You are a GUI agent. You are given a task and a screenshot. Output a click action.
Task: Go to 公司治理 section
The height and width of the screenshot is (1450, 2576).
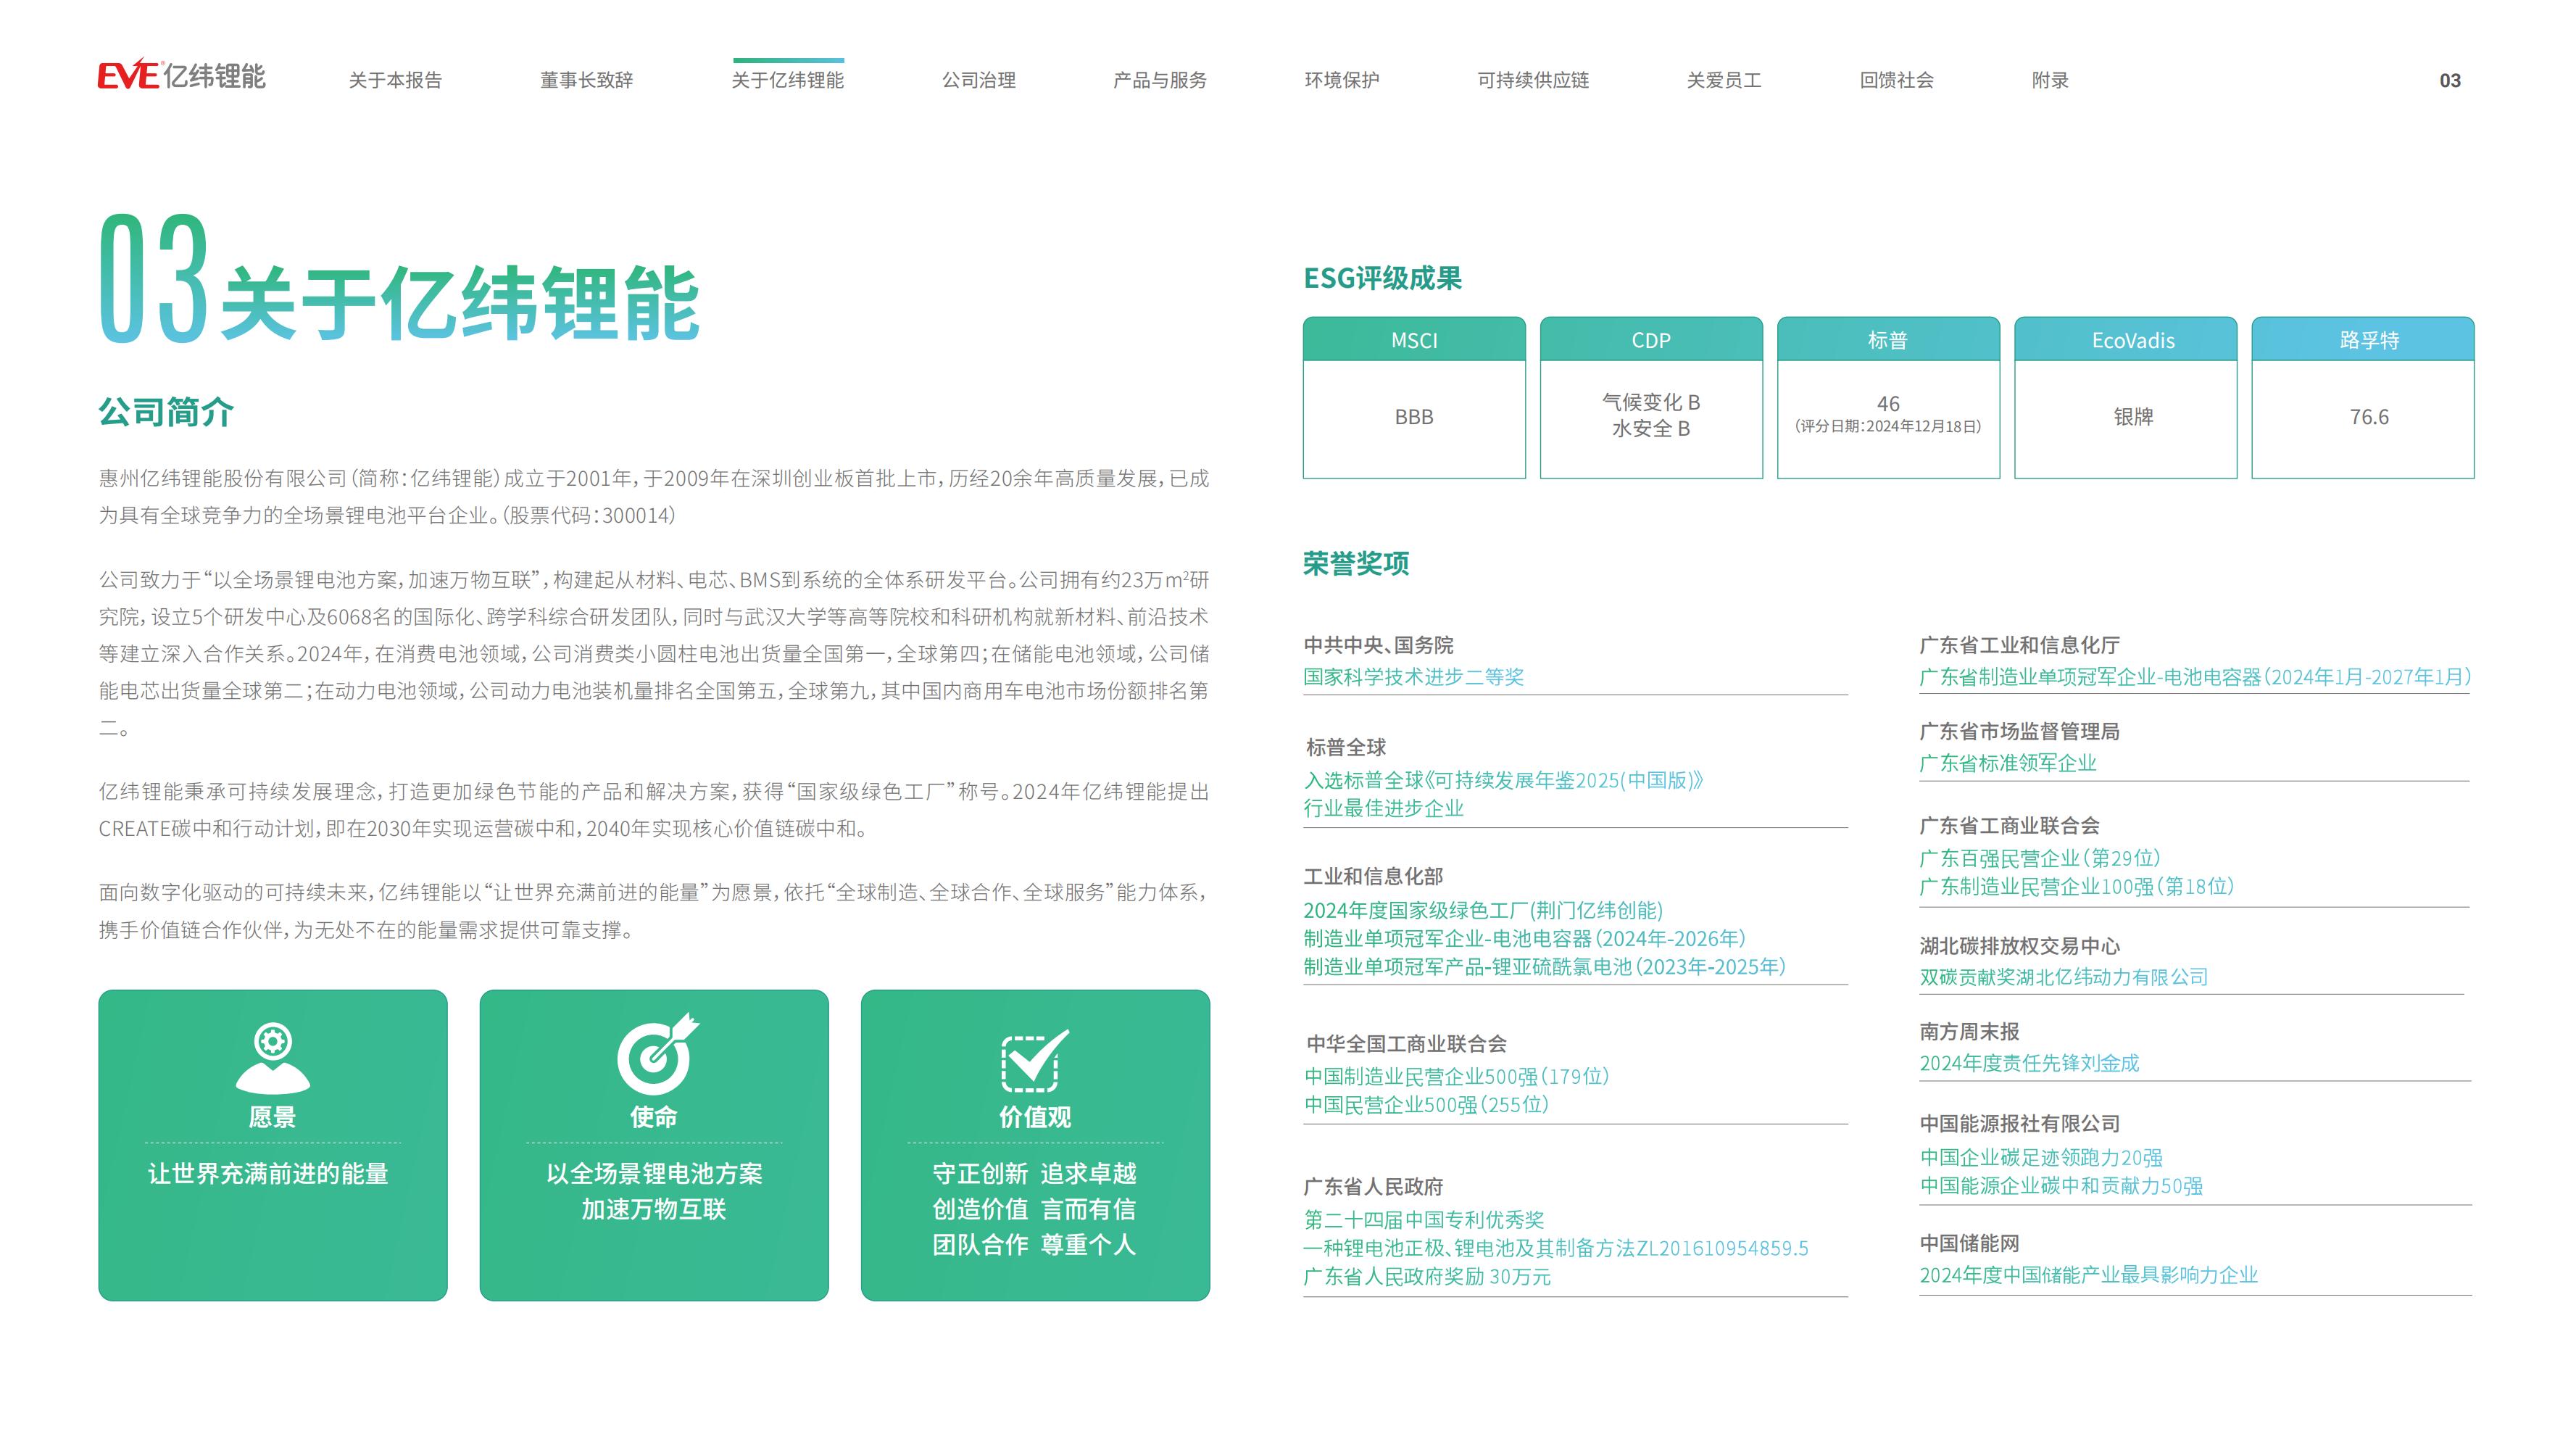click(x=979, y=80)
